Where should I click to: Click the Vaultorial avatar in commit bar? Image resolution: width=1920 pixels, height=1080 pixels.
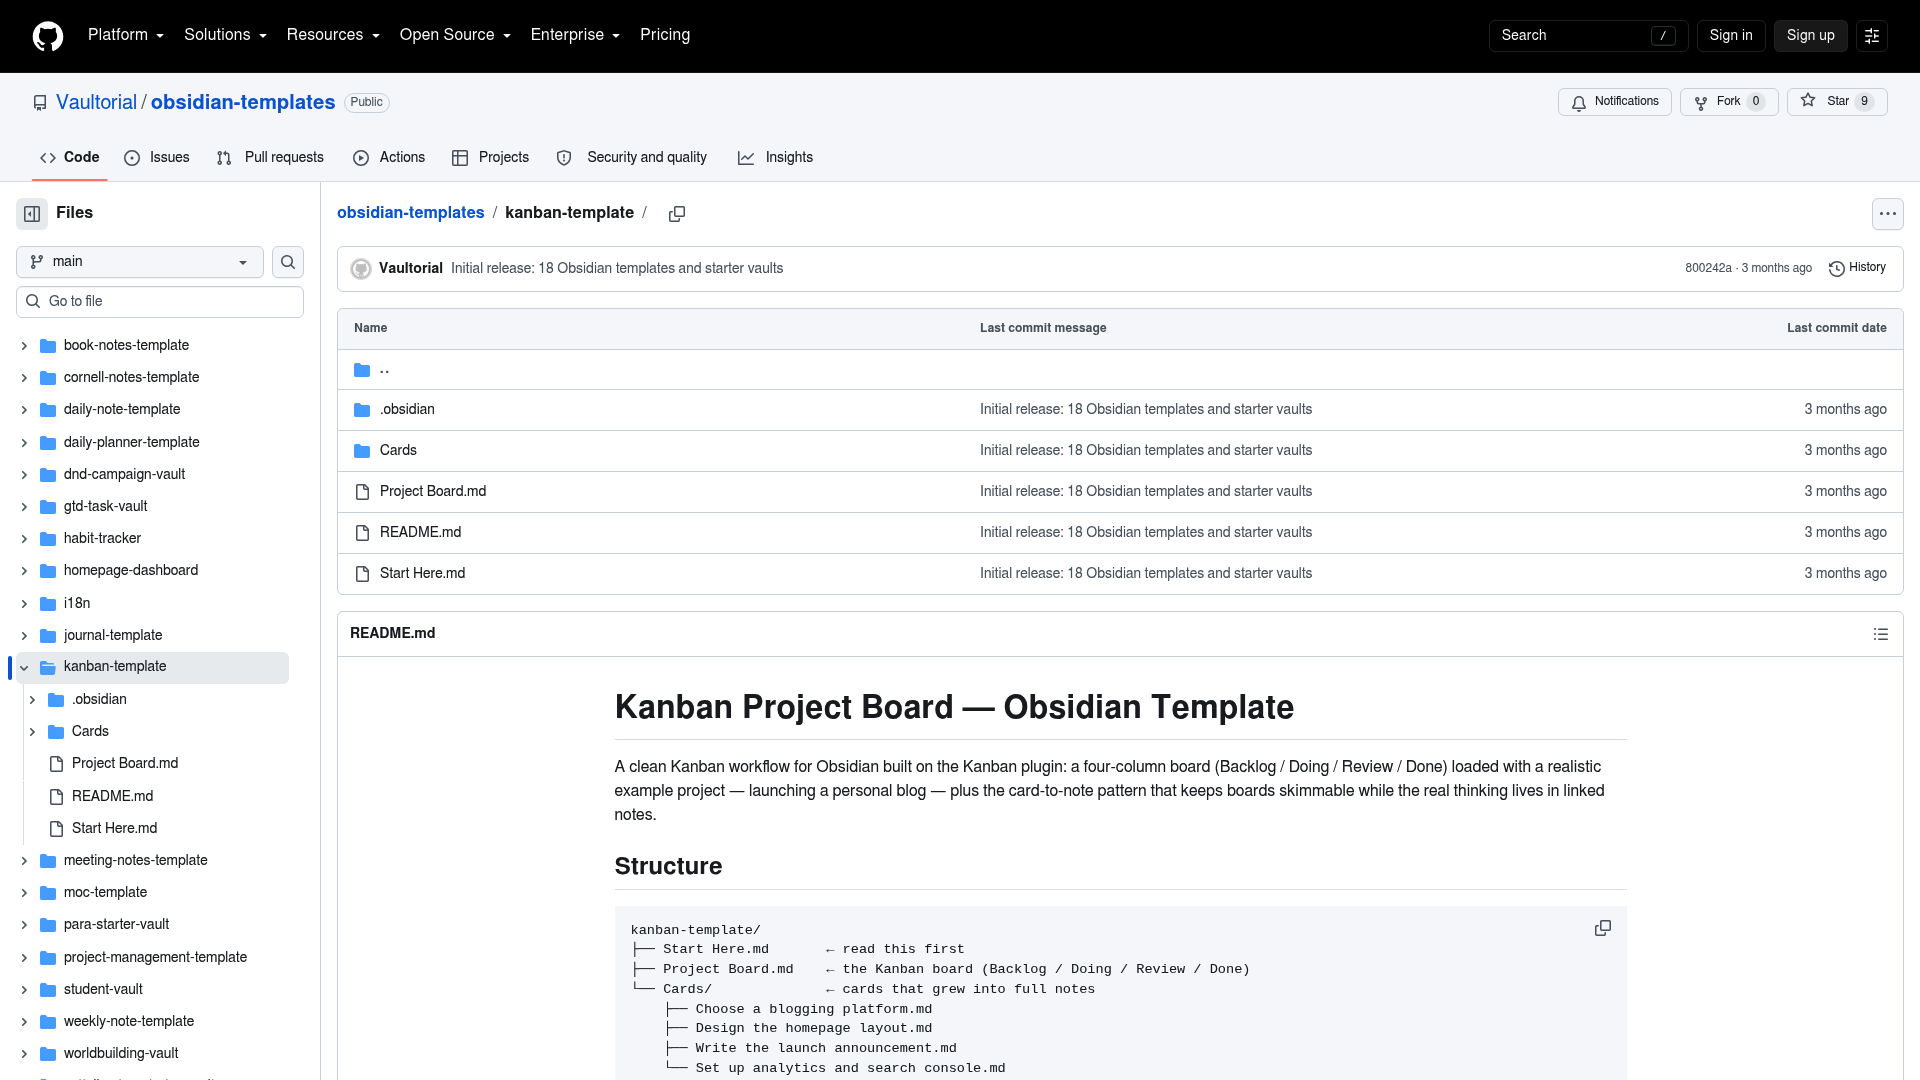[361, 268]
